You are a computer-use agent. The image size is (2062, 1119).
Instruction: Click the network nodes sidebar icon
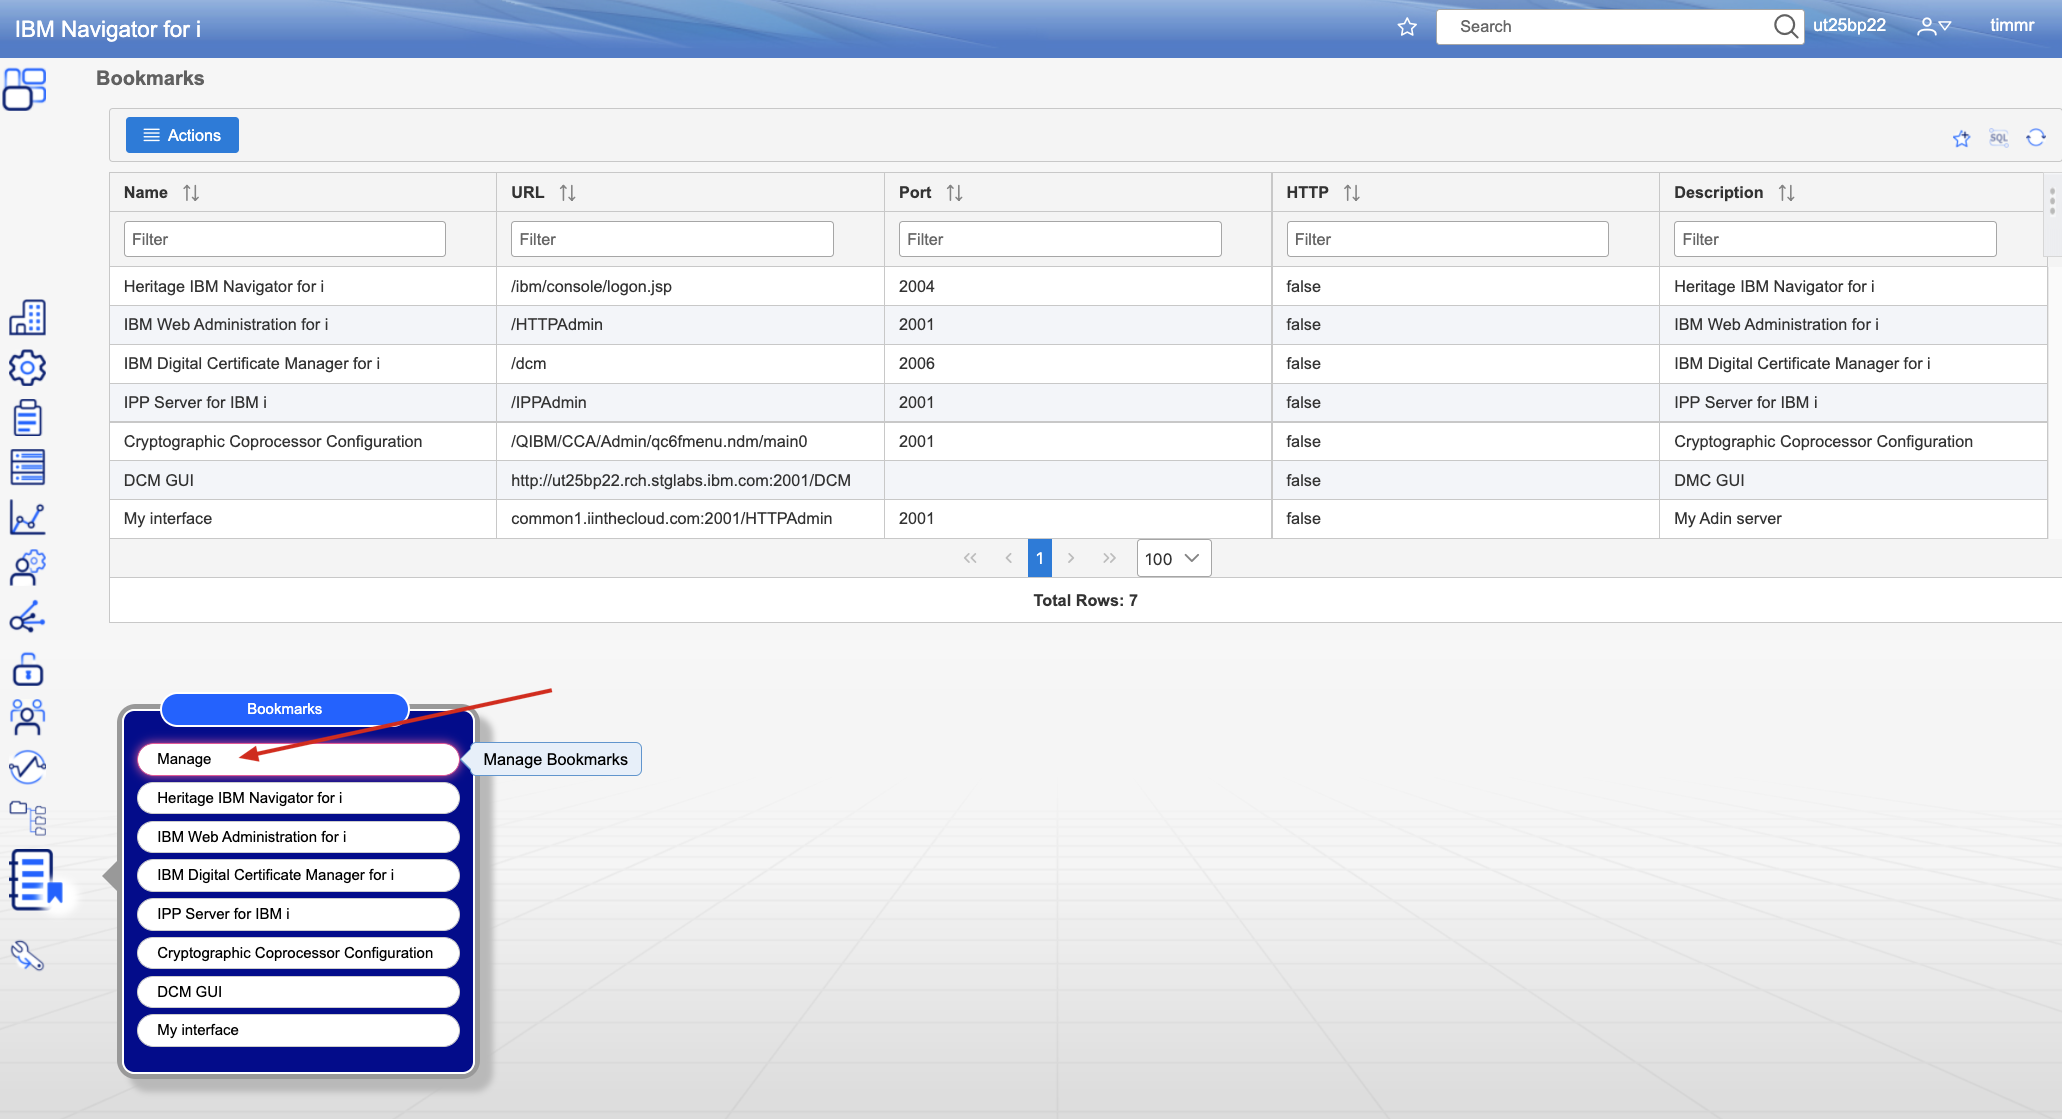pyautogui.click(x=27, y=618)
